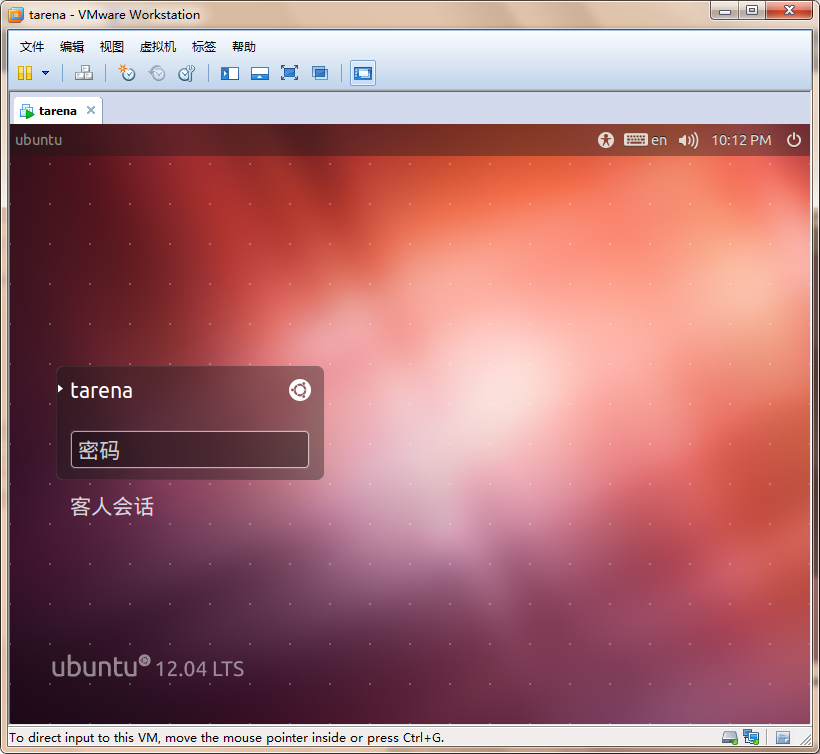Close the tarena tab
The width and height of the screenshot is (820, 754).
click(91, 110)
